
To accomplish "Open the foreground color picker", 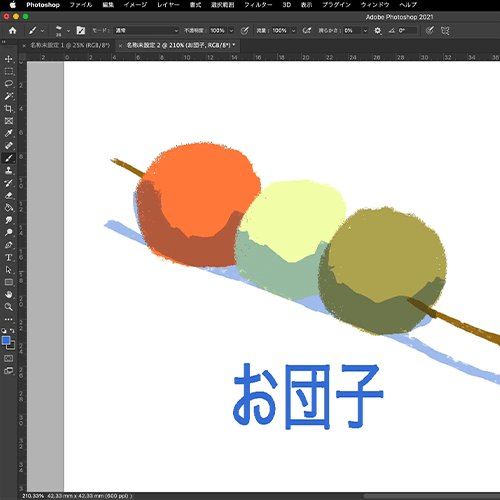I will click(x=6, y=340).
